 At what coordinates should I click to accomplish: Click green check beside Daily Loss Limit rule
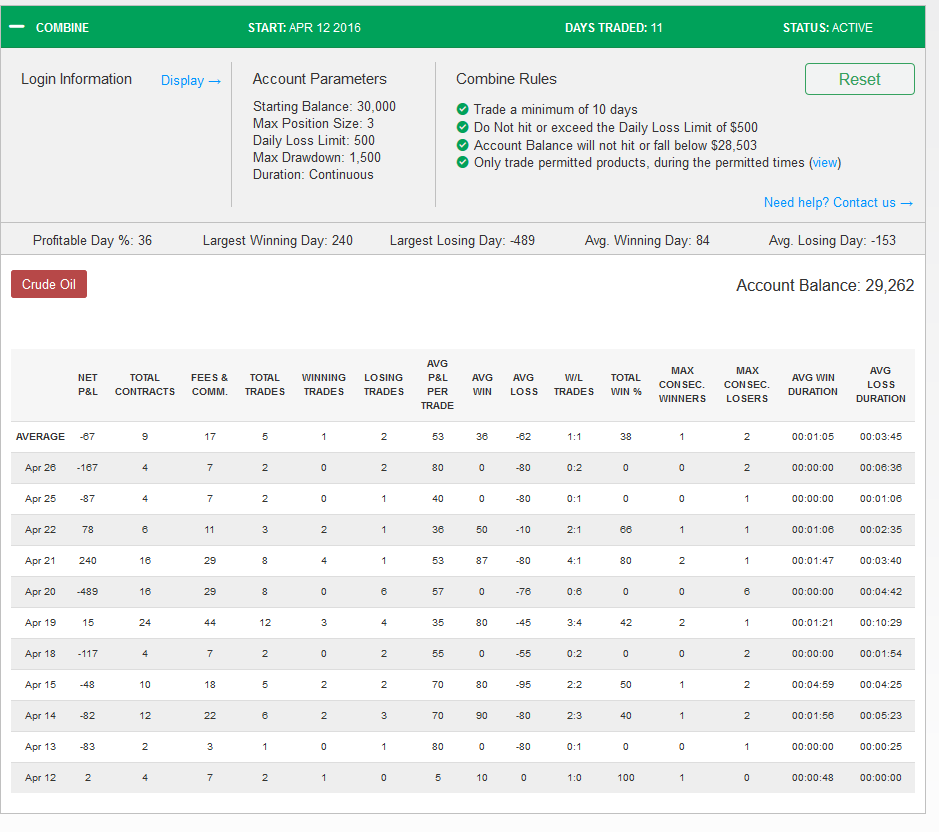coord(462,127)
